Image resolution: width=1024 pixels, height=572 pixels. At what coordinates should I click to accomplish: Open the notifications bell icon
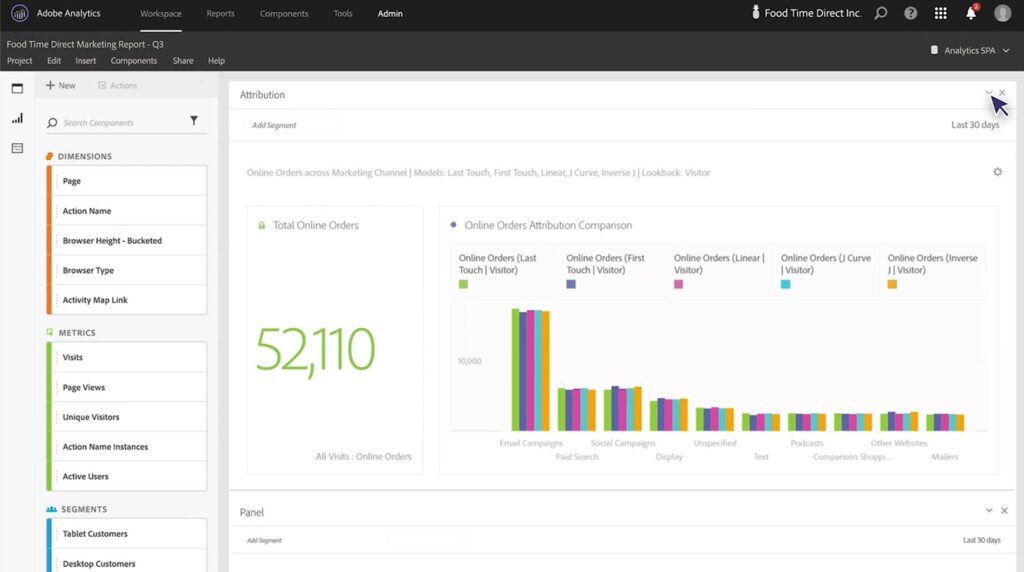click(x=971, y=13)
